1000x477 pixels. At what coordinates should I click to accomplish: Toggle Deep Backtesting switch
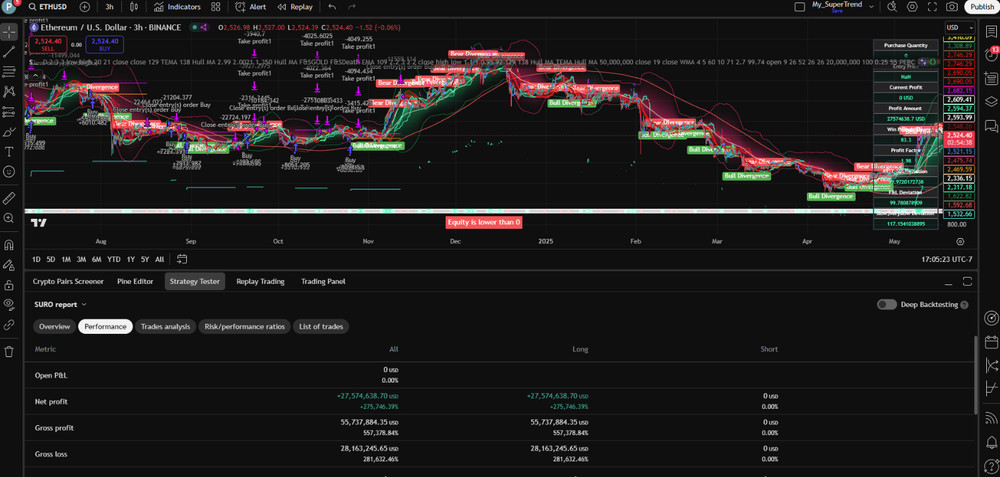pos(886,305)
